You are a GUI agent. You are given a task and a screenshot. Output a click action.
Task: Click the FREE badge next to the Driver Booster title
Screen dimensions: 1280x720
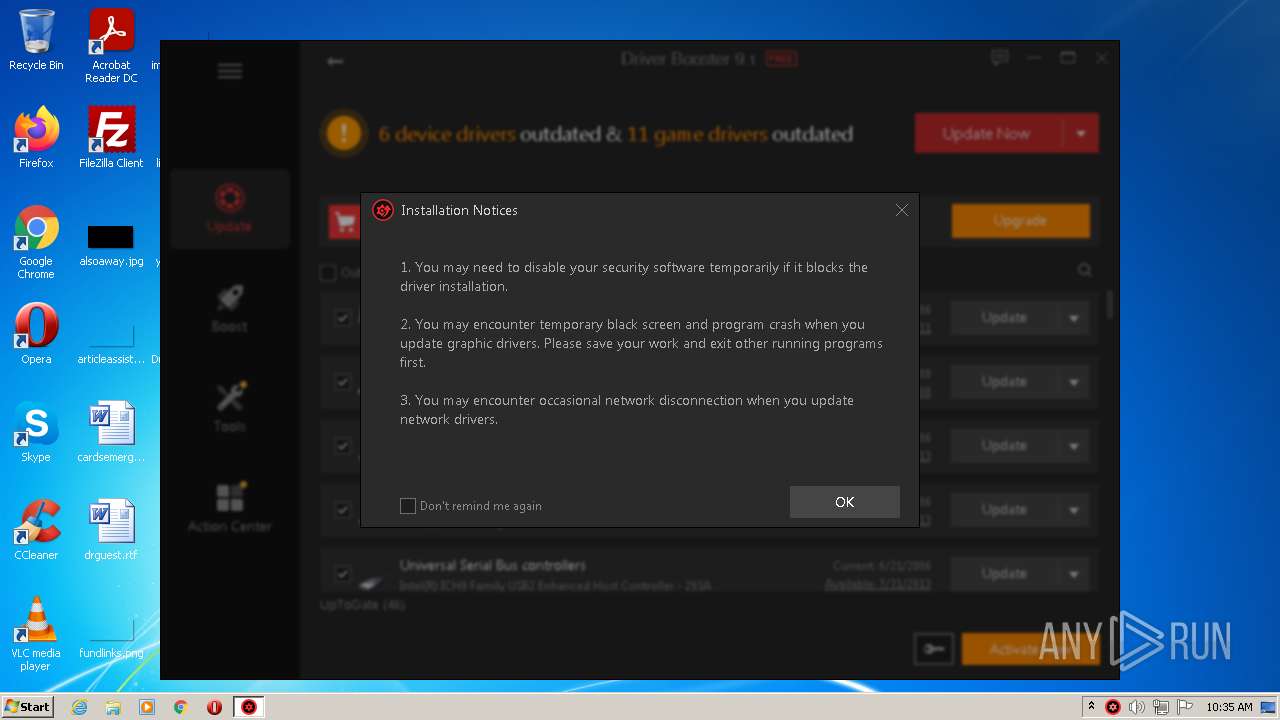(781, 59)
